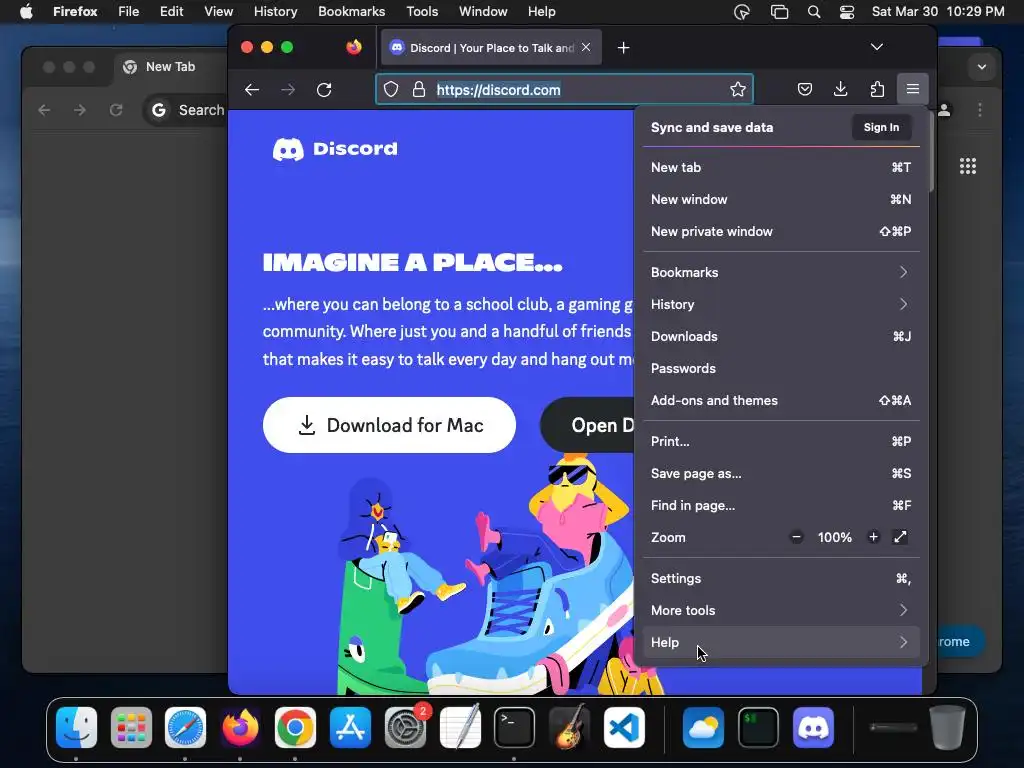Open Add-ons and themes
The image size is (1024, 768).
(781, 400)
